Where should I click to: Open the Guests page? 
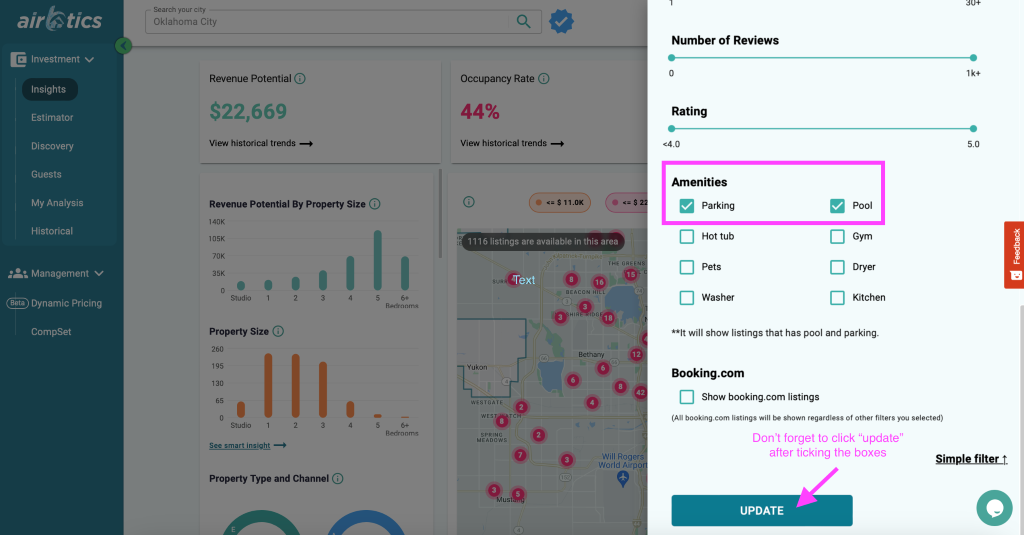coord(46,174)
